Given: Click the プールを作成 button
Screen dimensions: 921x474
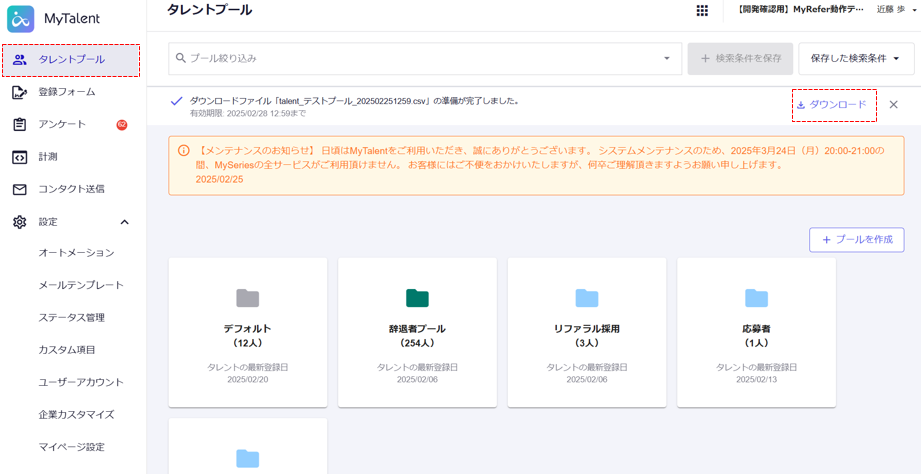Looking at the screenshot, I should pyautogui.click(x=856, y=240).
